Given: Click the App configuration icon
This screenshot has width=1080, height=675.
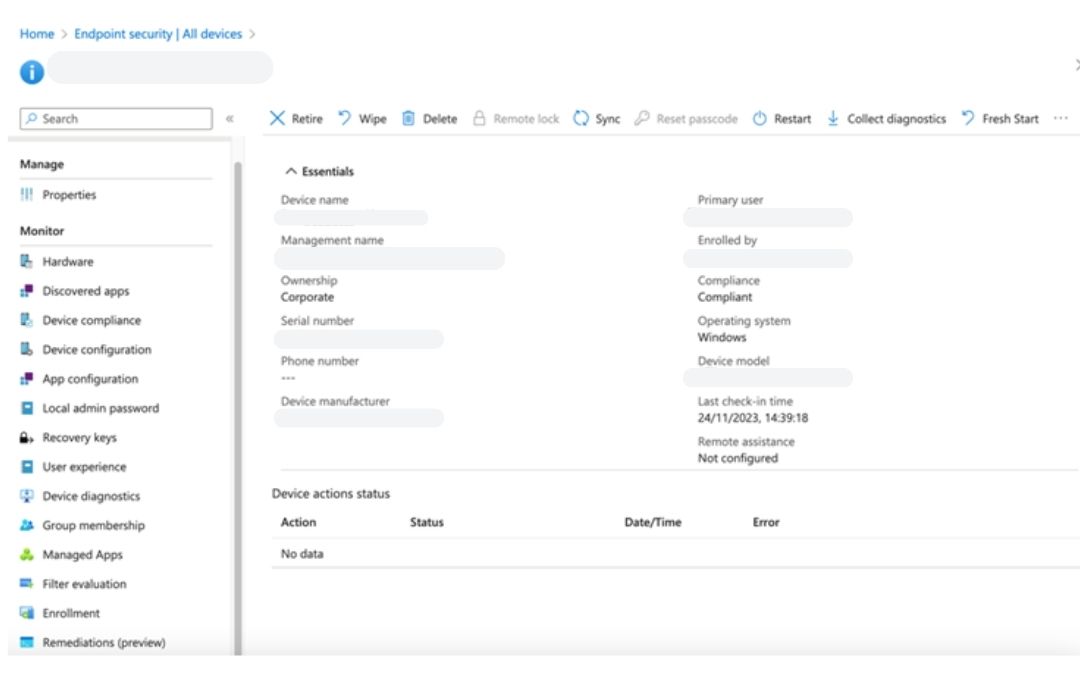Looking at the screenshot, I should (27, 378).
